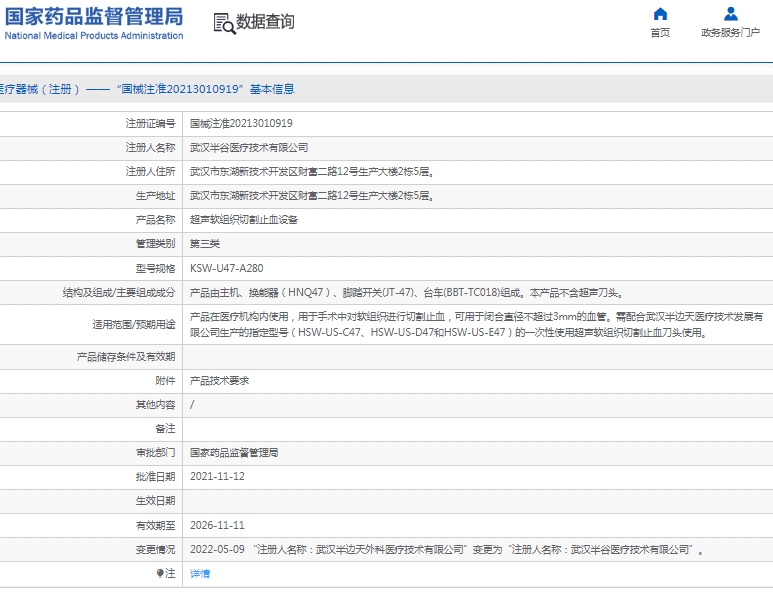Select registration number 国械注准20213010919 value
Viewport: 773px width, 593px height.
pyautogui.click(x=241, y=123)
